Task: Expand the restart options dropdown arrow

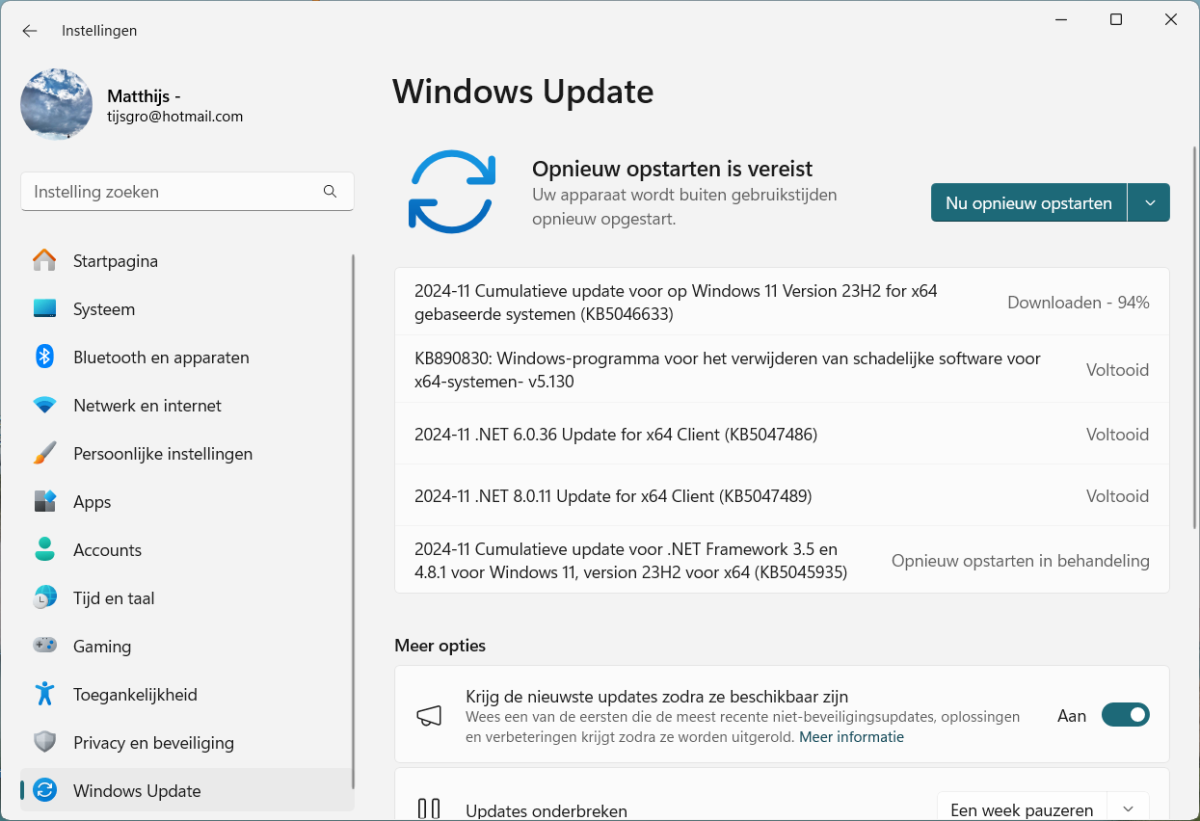Action: (1149, 202)
